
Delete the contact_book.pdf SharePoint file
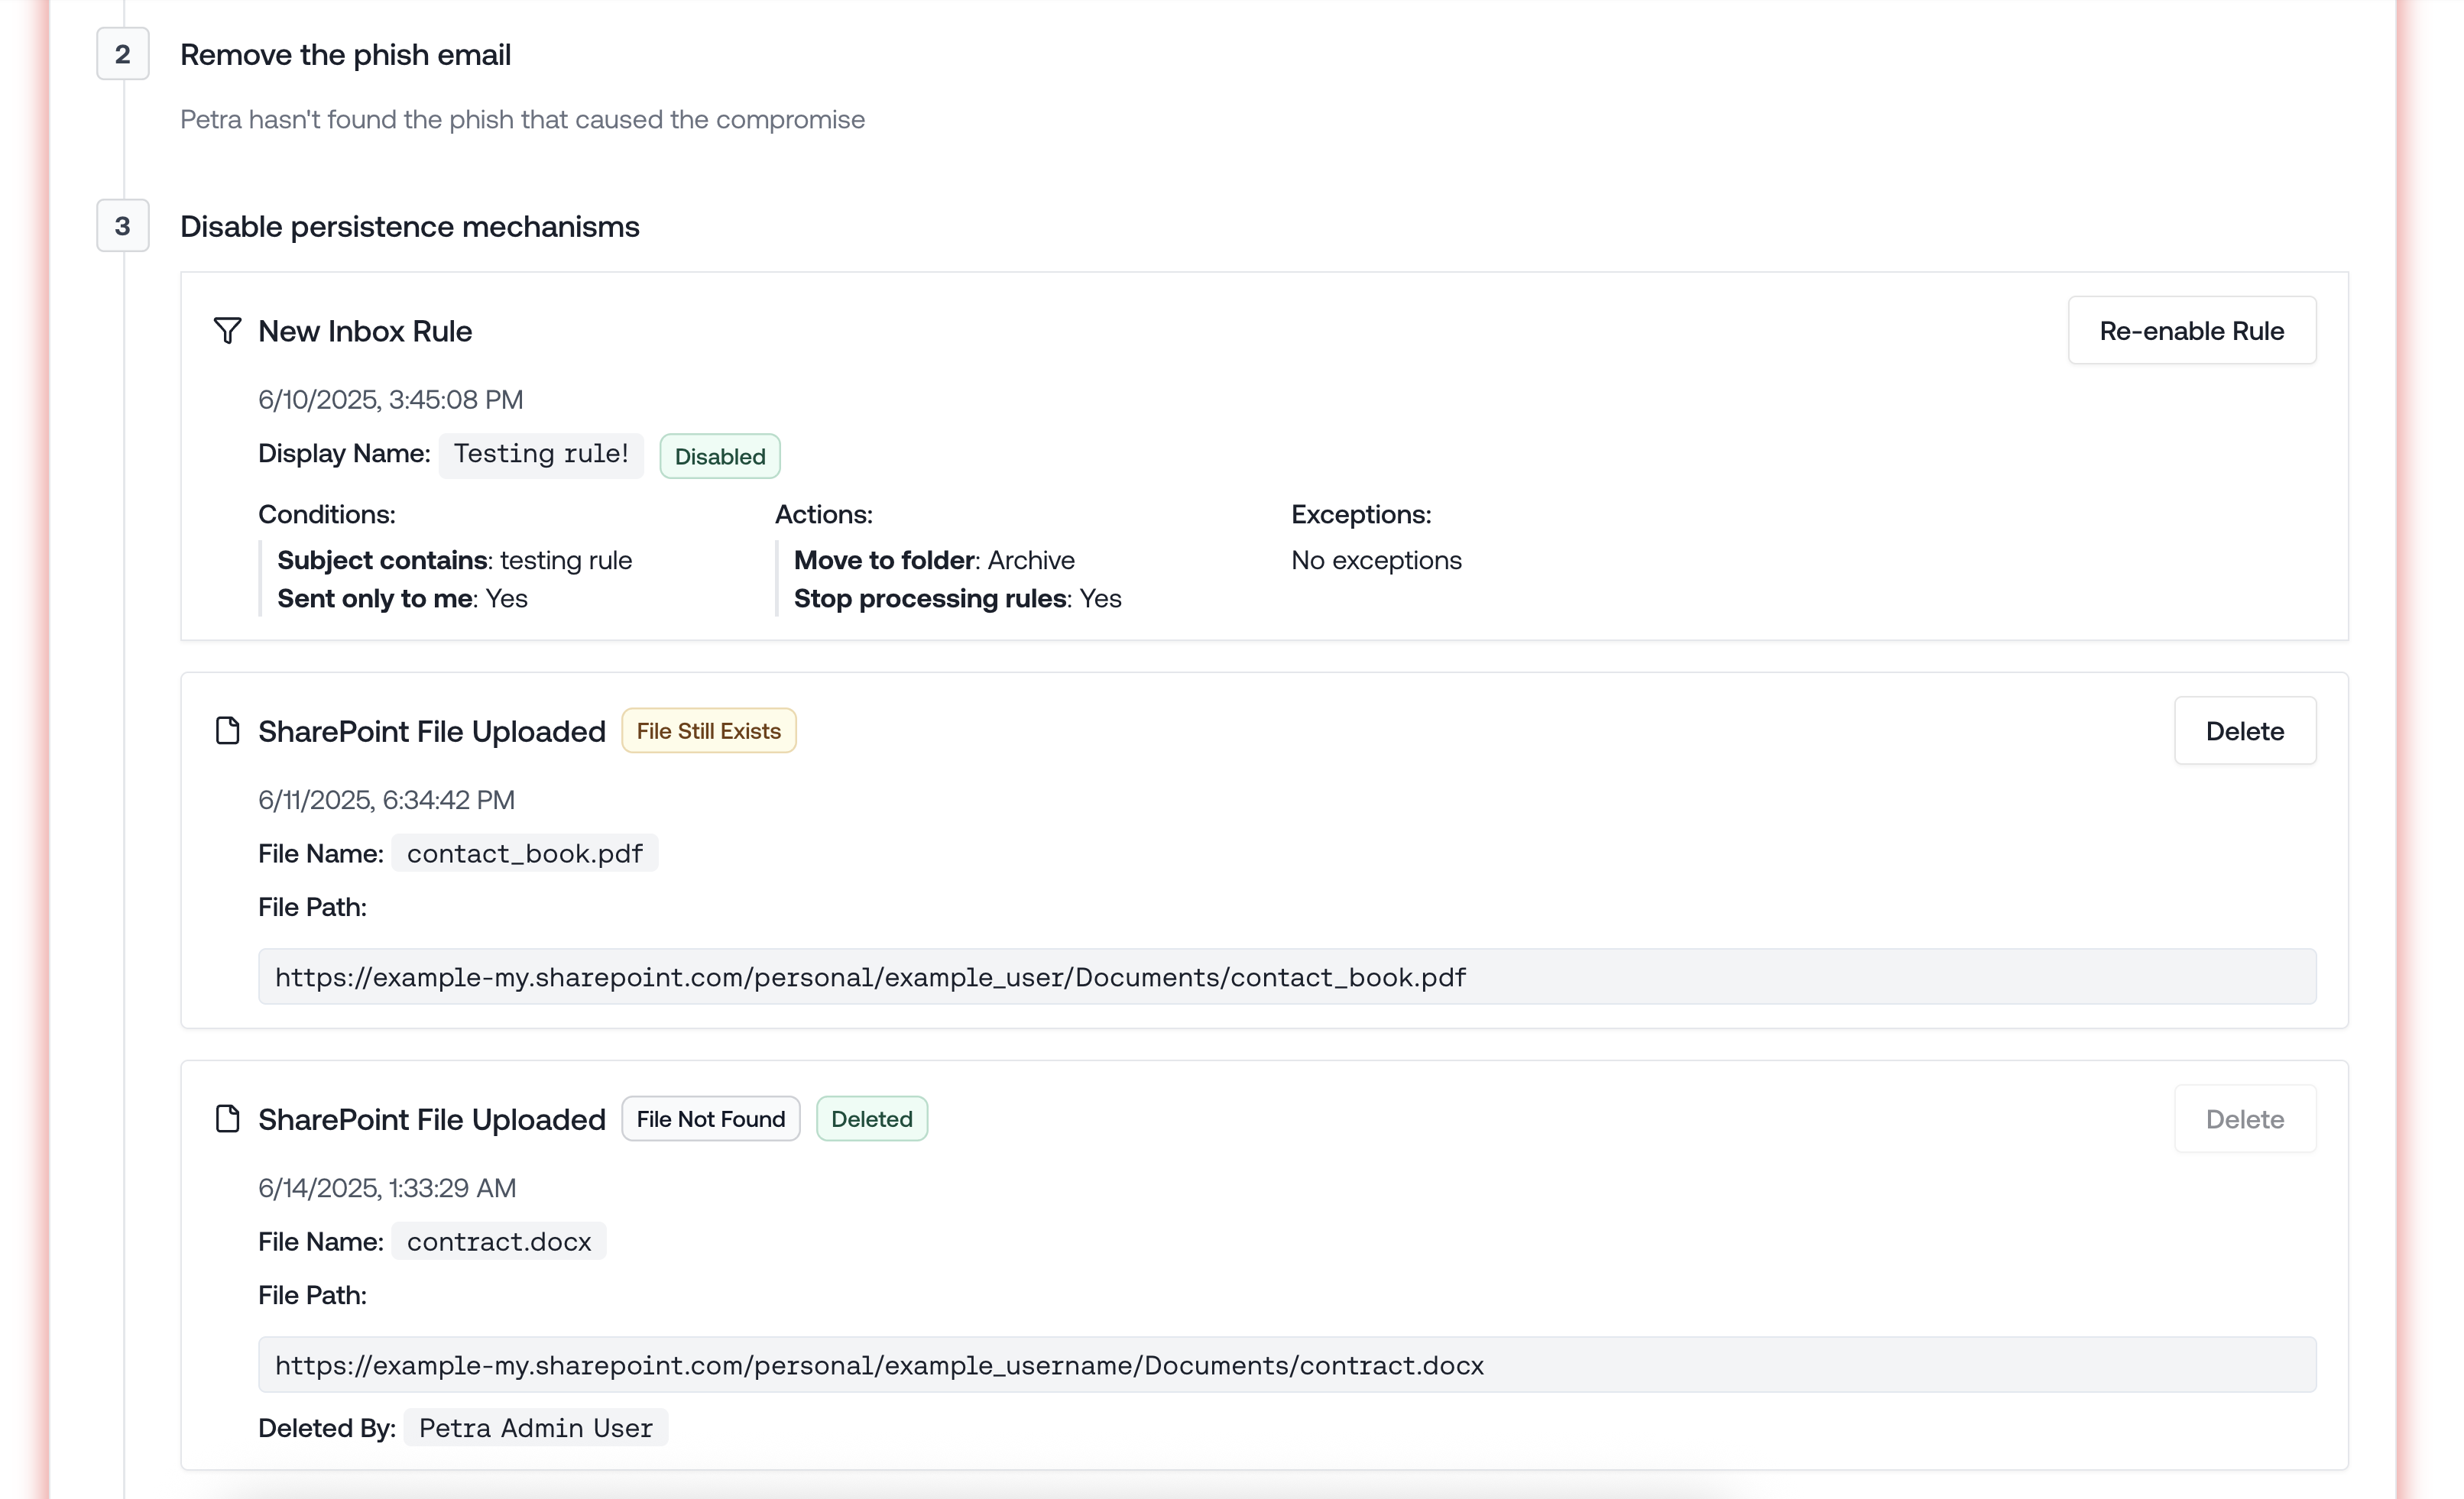2244,731
